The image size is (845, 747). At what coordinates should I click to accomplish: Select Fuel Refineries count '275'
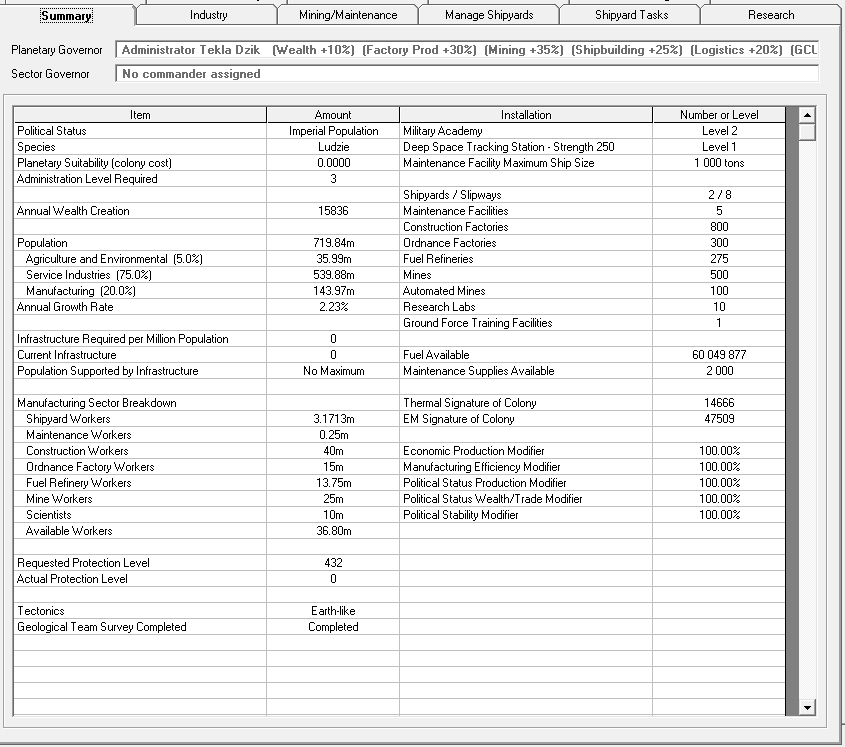coord(719,259)
